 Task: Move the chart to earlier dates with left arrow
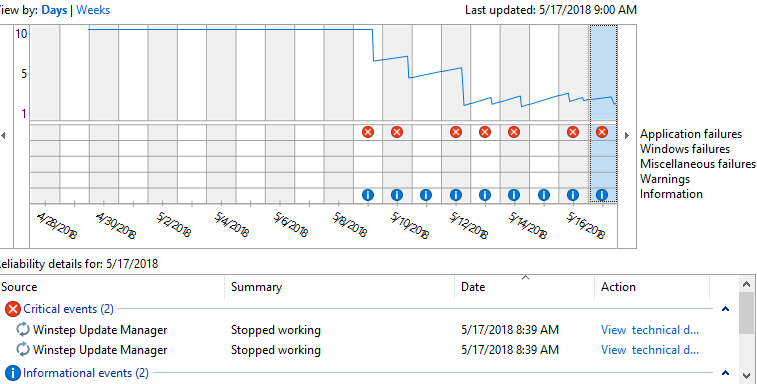coord(3,136)
